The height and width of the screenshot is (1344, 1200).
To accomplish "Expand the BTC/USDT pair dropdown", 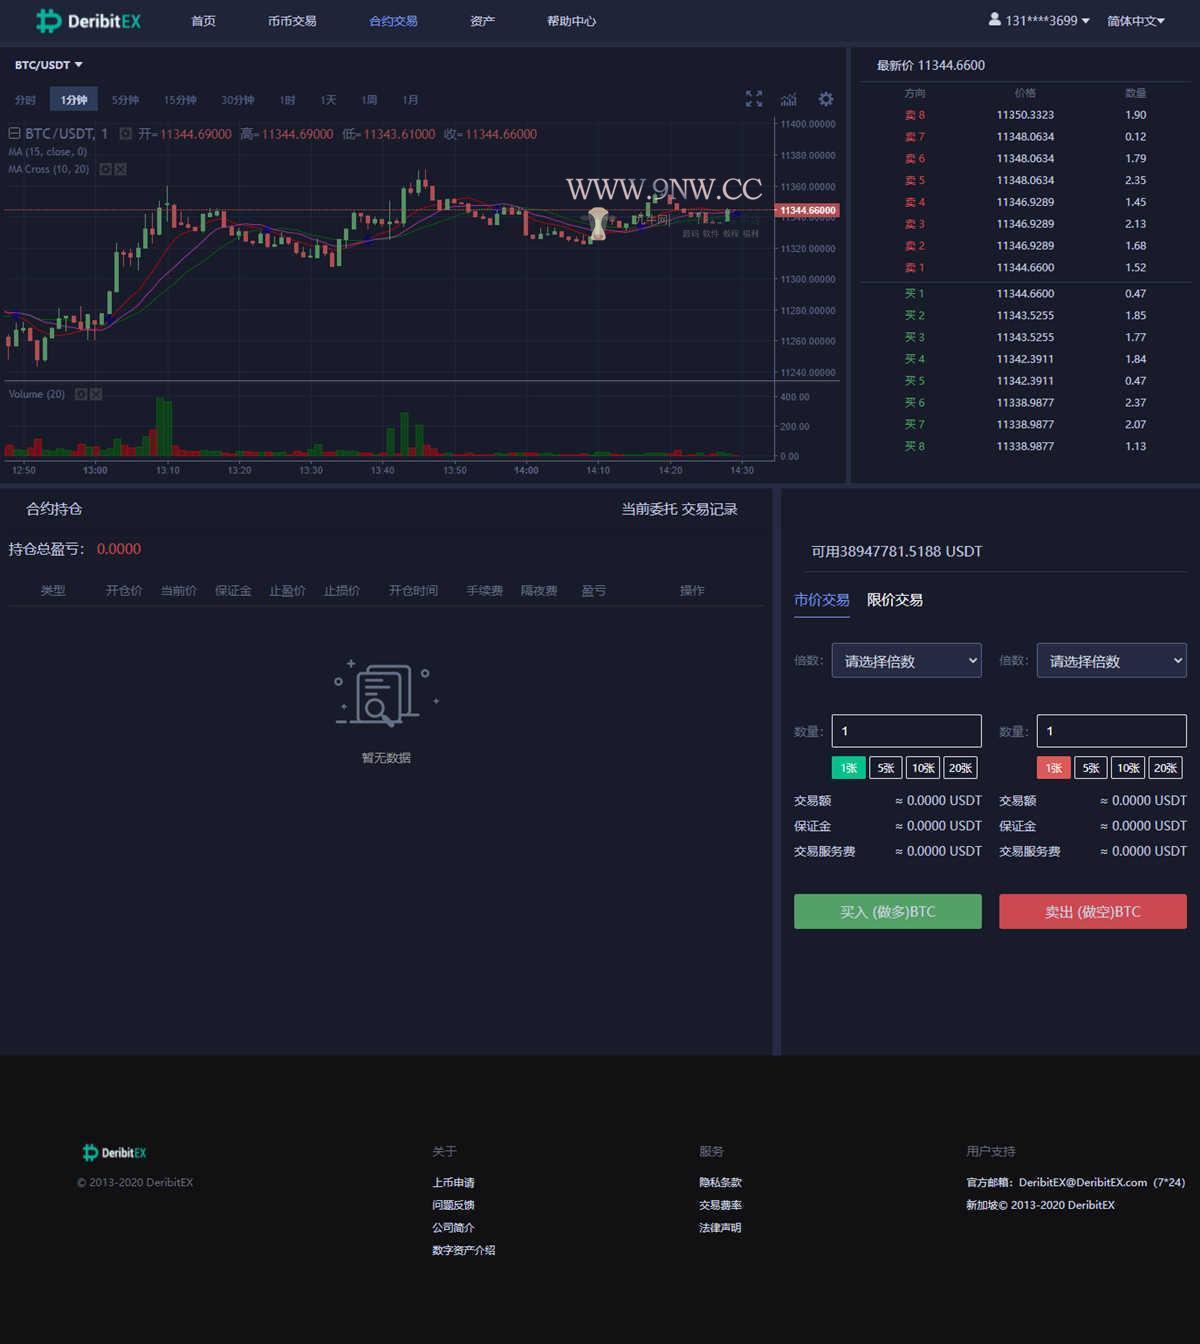I will pos(49,65).
